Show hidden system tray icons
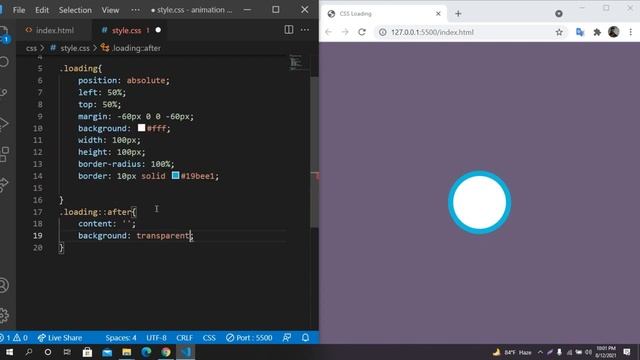The width and height of the screenshot is (640, 360). tap(540, 352)
